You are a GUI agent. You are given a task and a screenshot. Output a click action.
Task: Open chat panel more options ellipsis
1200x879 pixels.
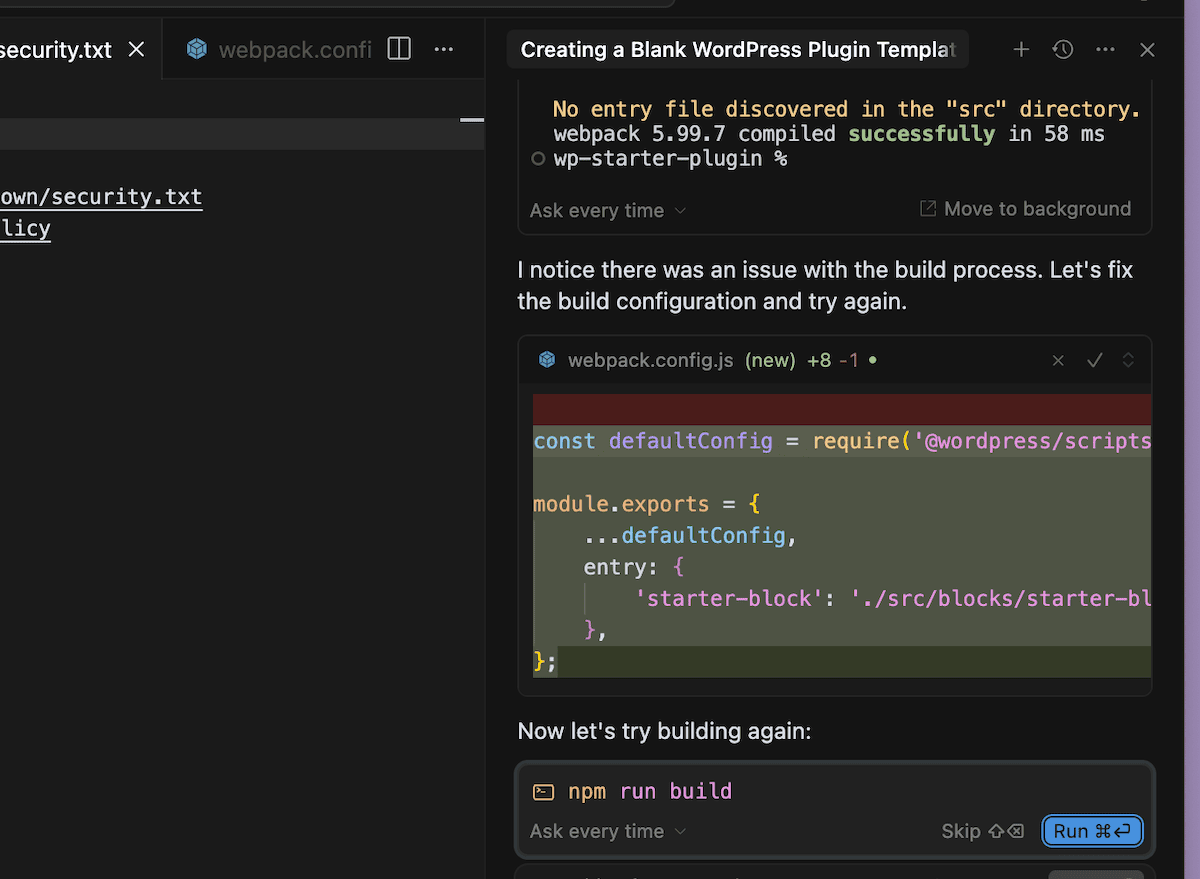[1105, 49]
